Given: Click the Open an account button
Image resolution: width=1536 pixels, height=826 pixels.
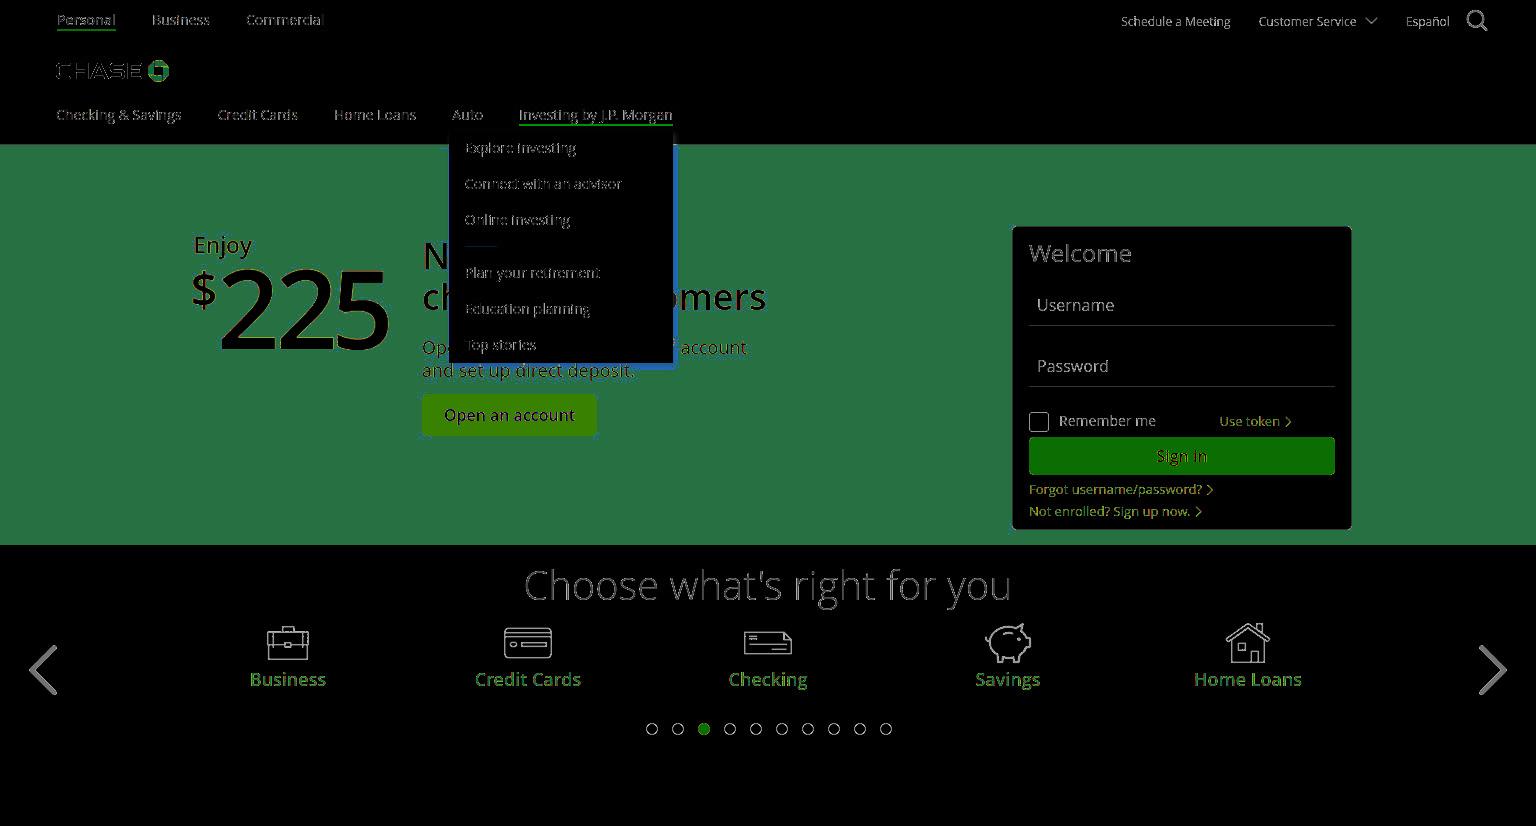Looking at the screenshot, I should [509, 415].
